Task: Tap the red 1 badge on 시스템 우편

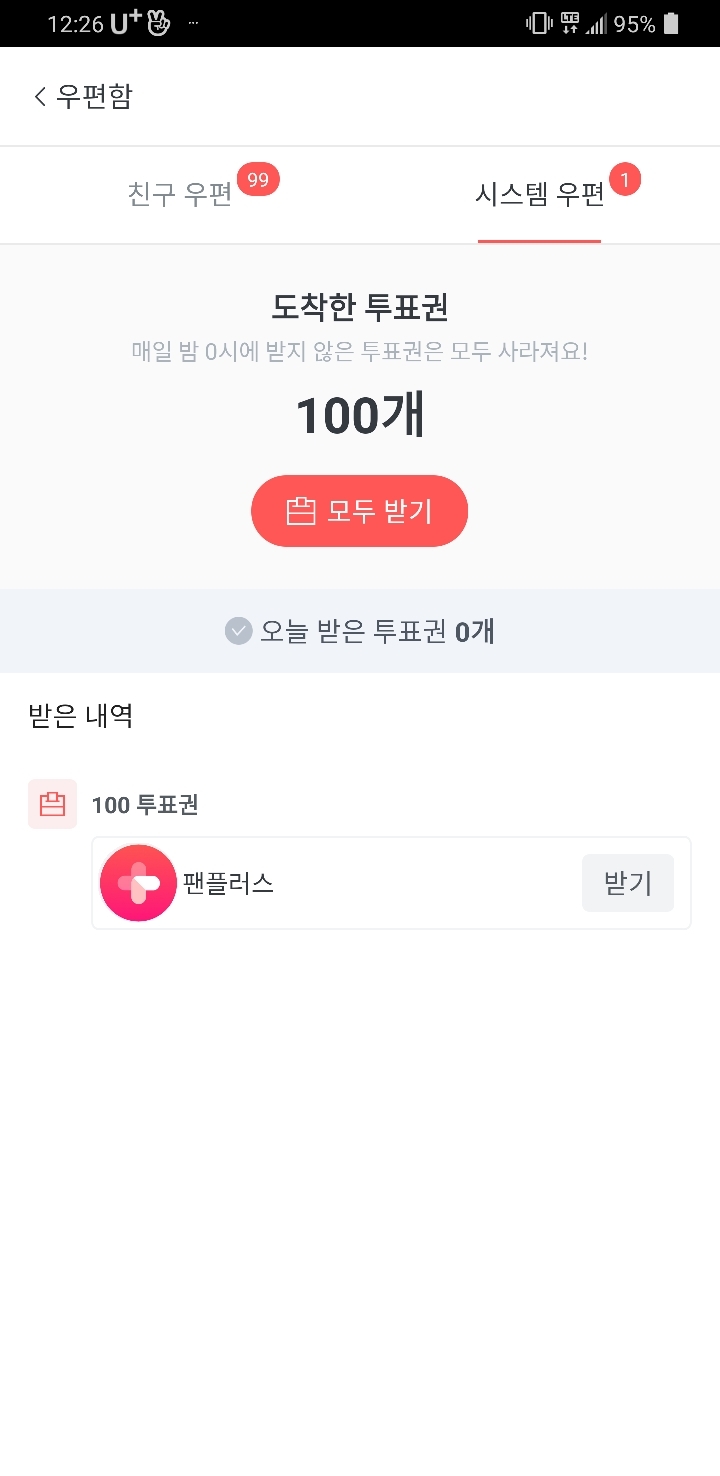Action: tap(625, 181)
